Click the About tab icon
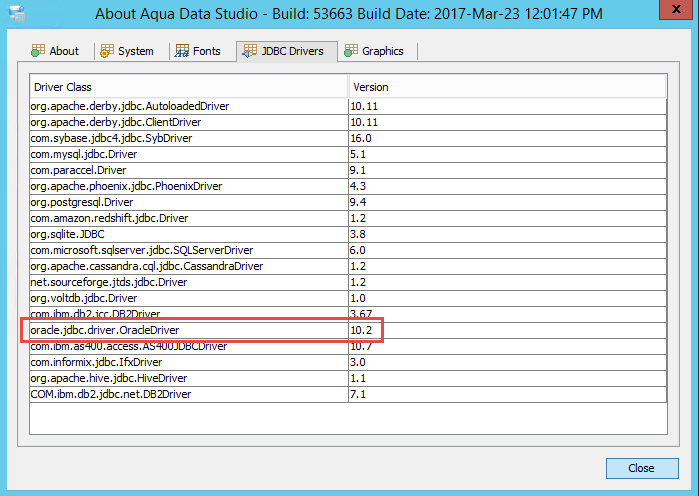The height and width of the screenshot is (496, 699). click(x=38, y=51)
